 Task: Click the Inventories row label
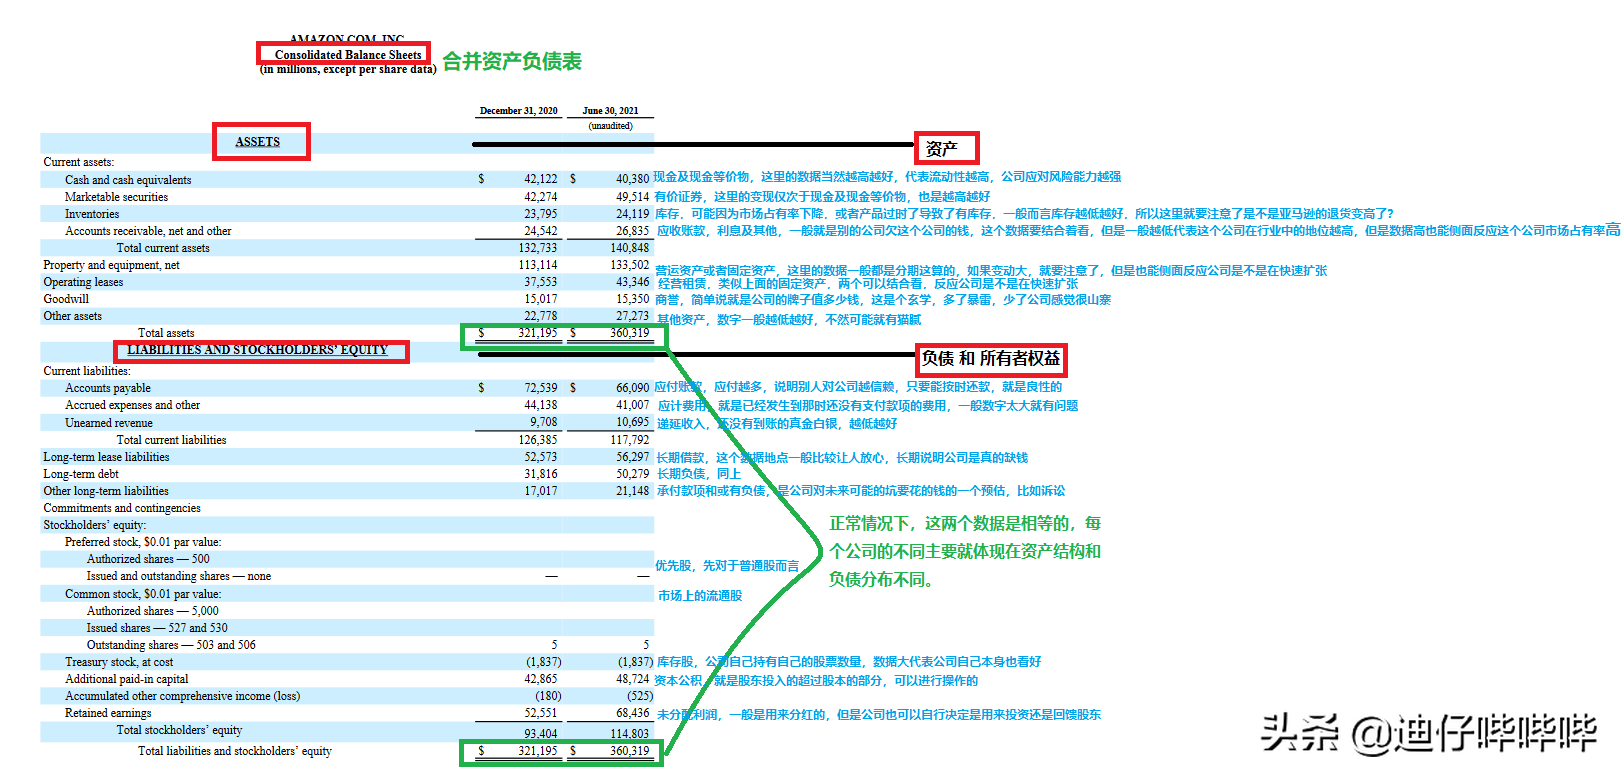pos(92,214)
